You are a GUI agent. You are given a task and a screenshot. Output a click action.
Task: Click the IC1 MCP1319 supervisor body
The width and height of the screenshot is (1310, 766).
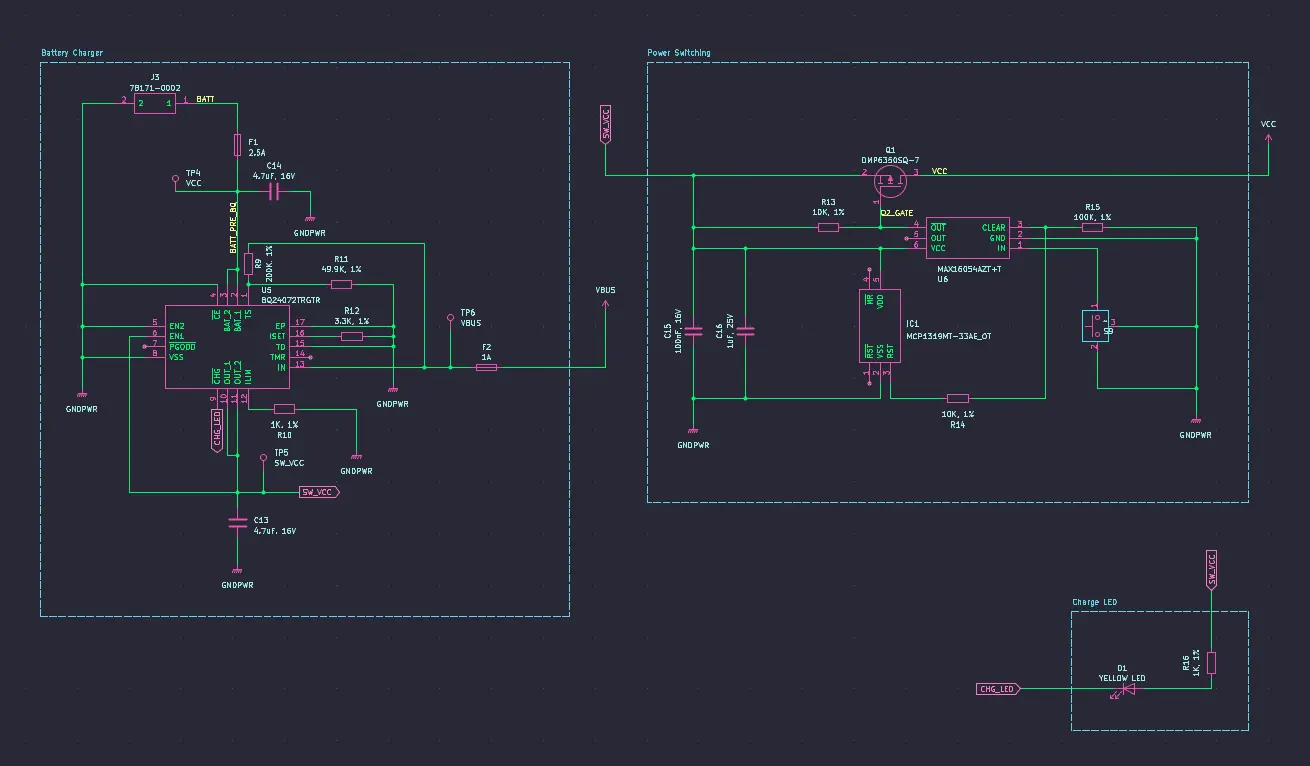[880, 326]
